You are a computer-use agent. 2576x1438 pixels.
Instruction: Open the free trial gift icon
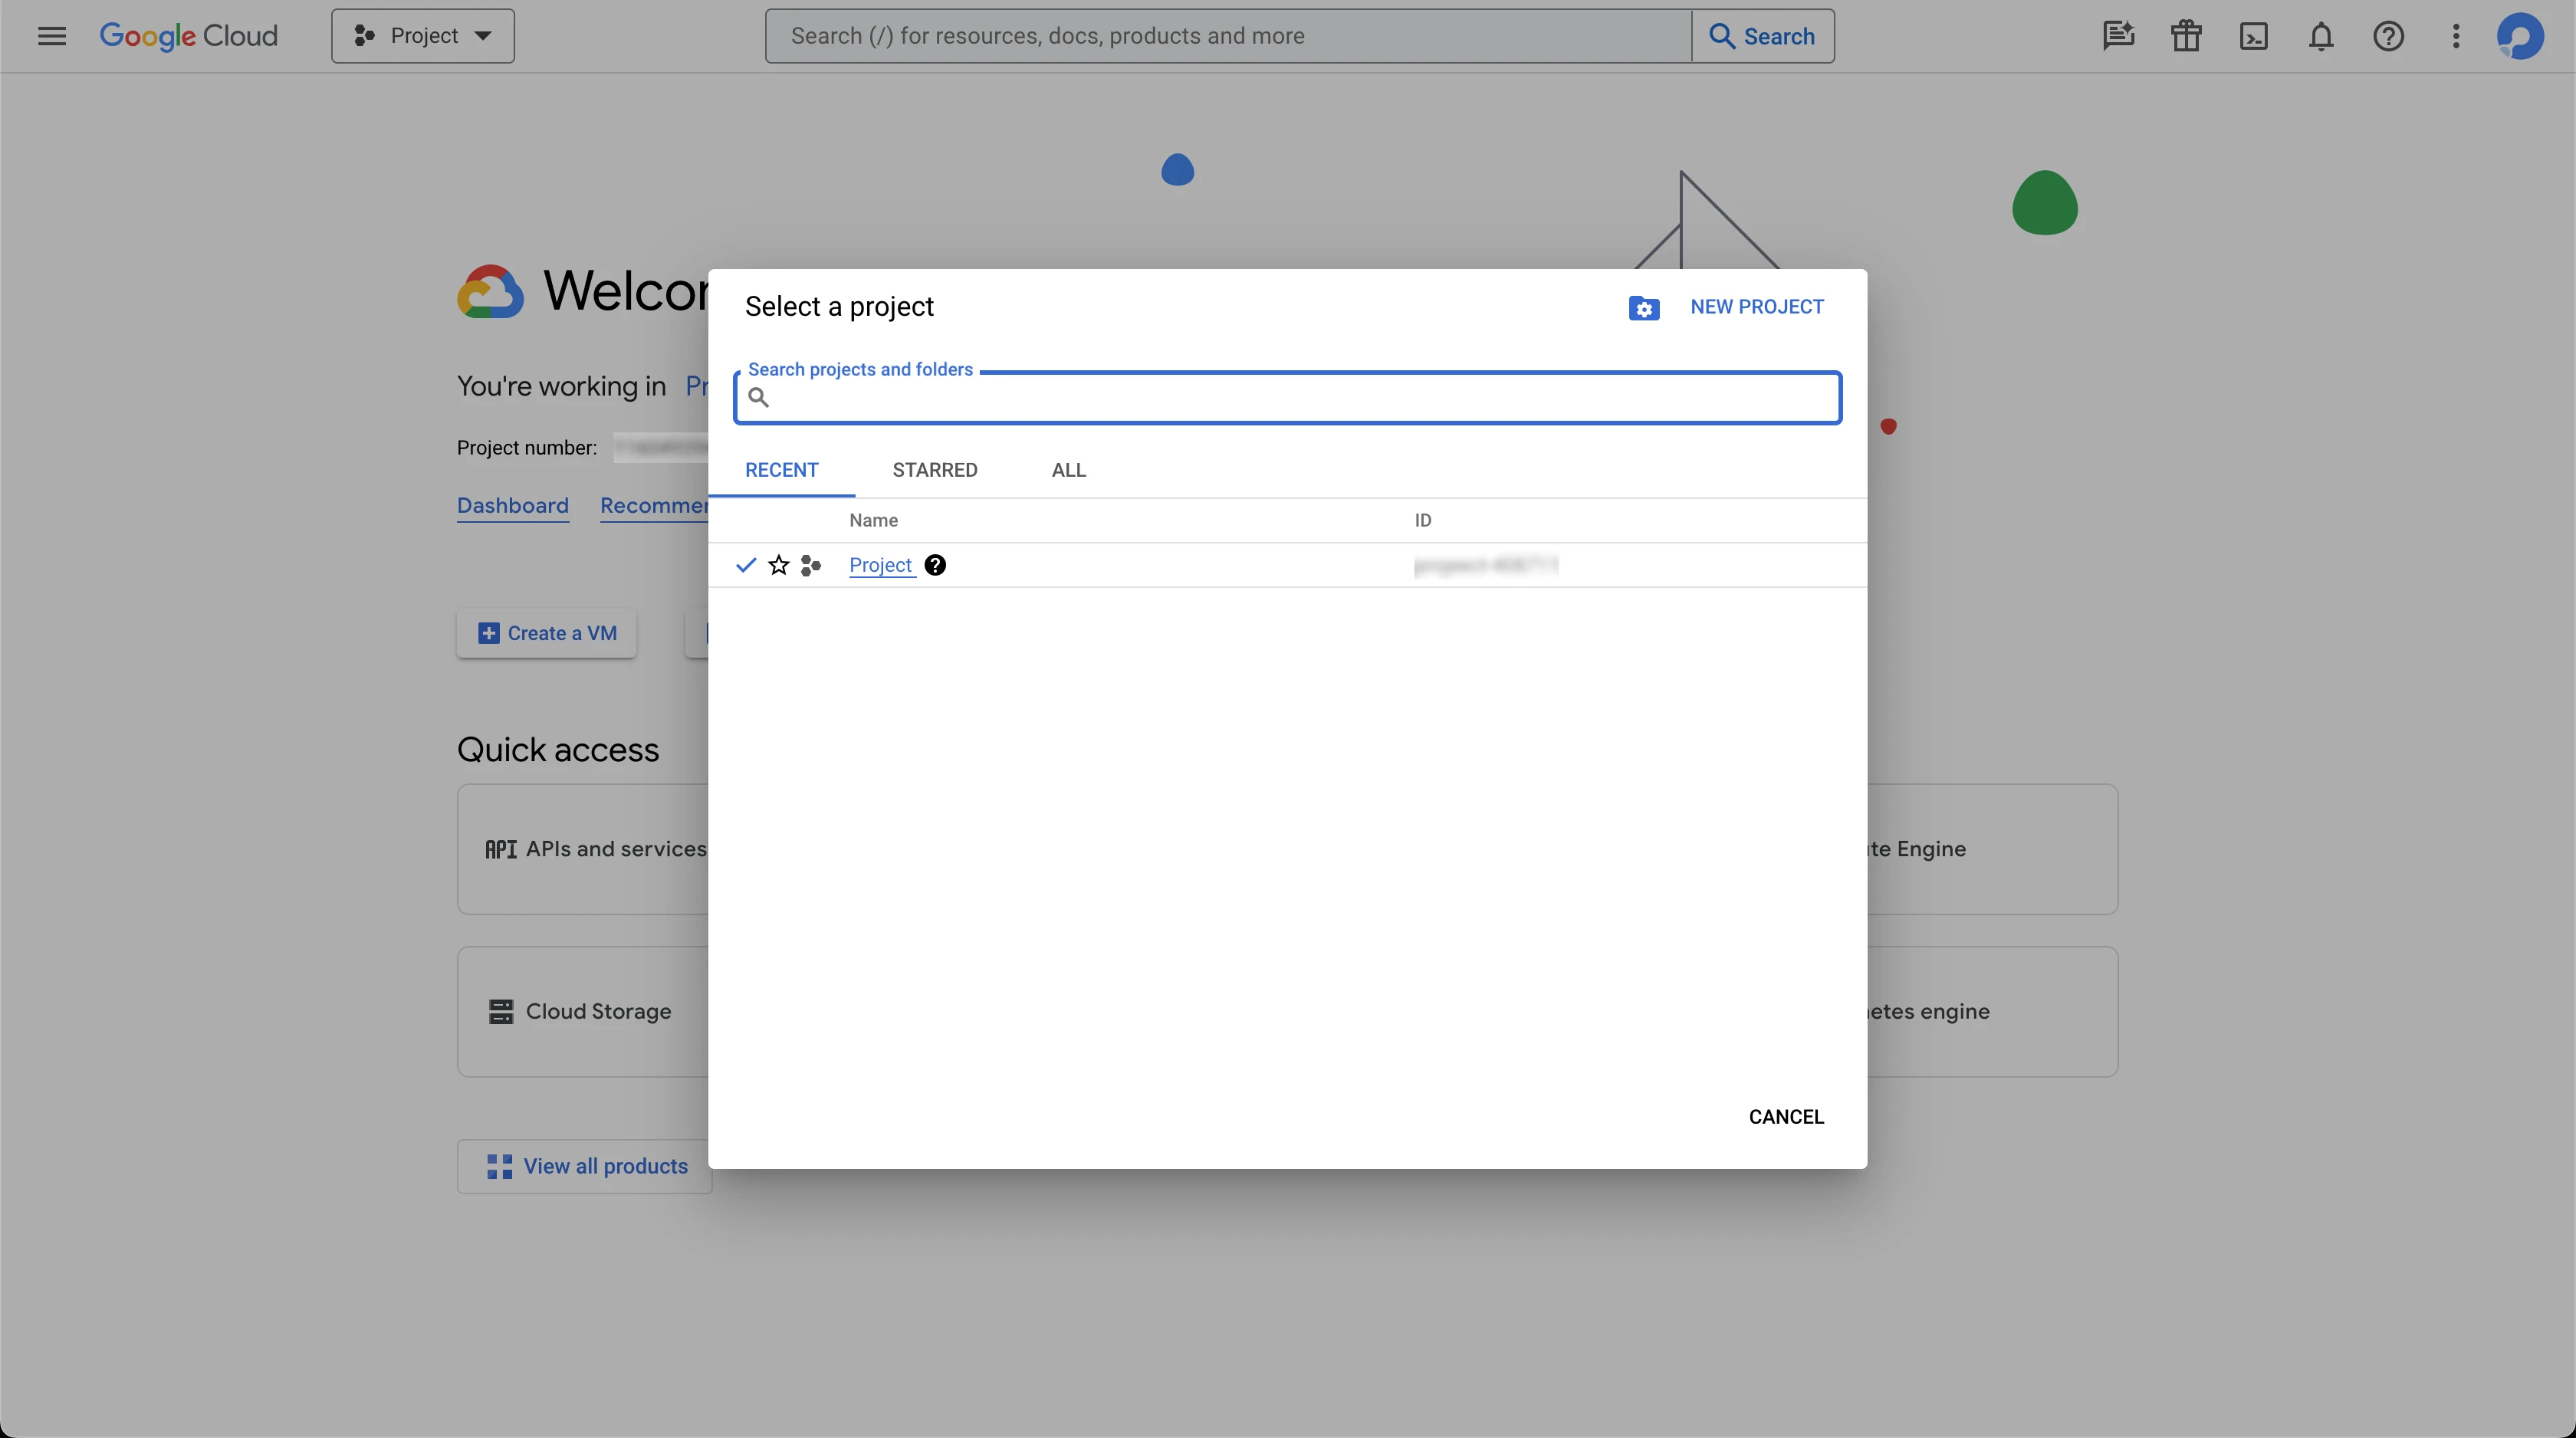click(x=2186, y=36)
